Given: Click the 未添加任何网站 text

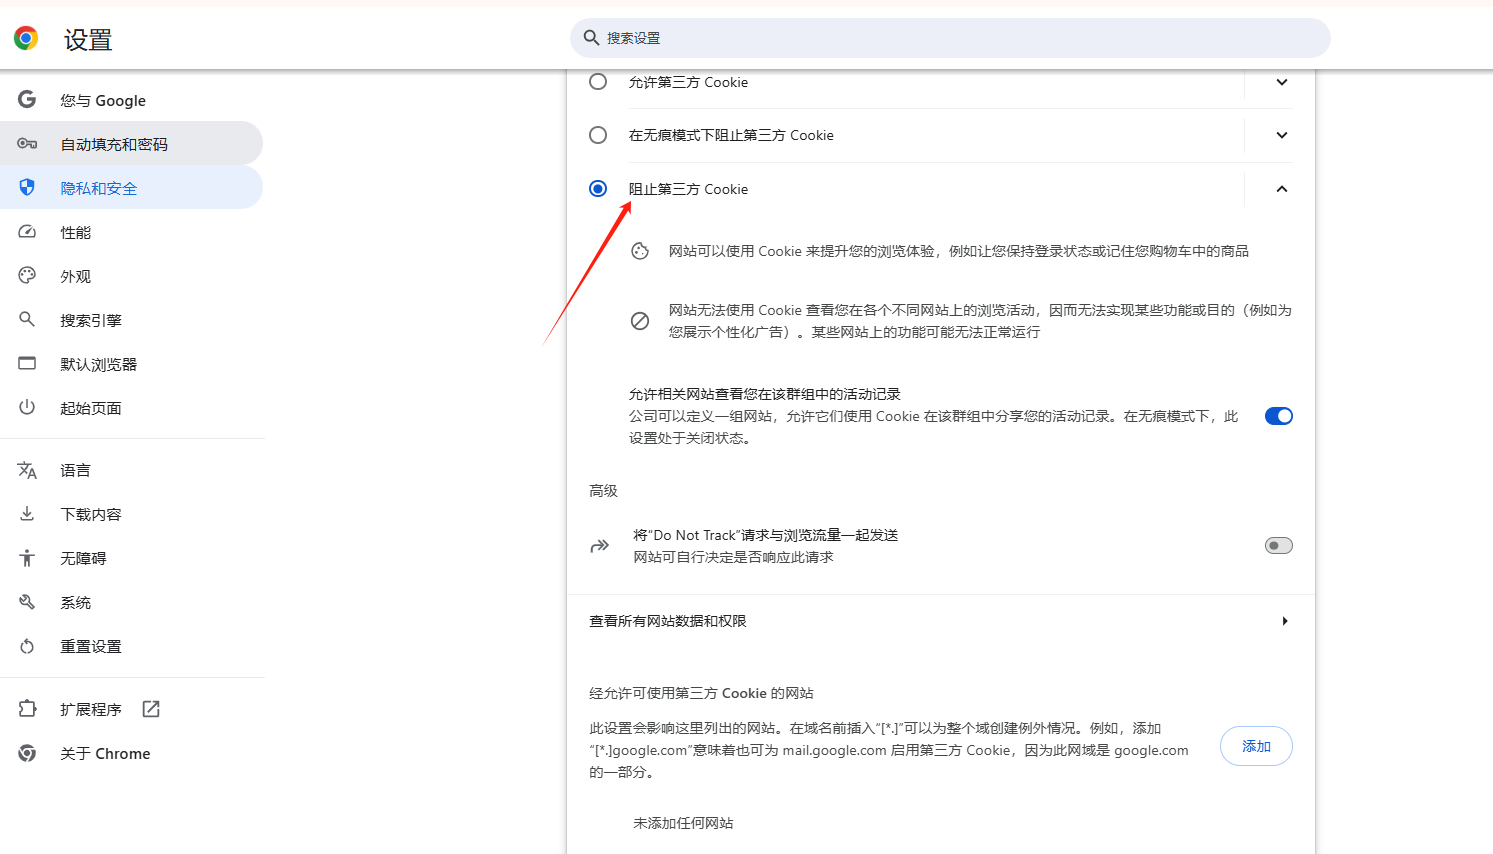Looking at the screenshot, I should 683,823.
